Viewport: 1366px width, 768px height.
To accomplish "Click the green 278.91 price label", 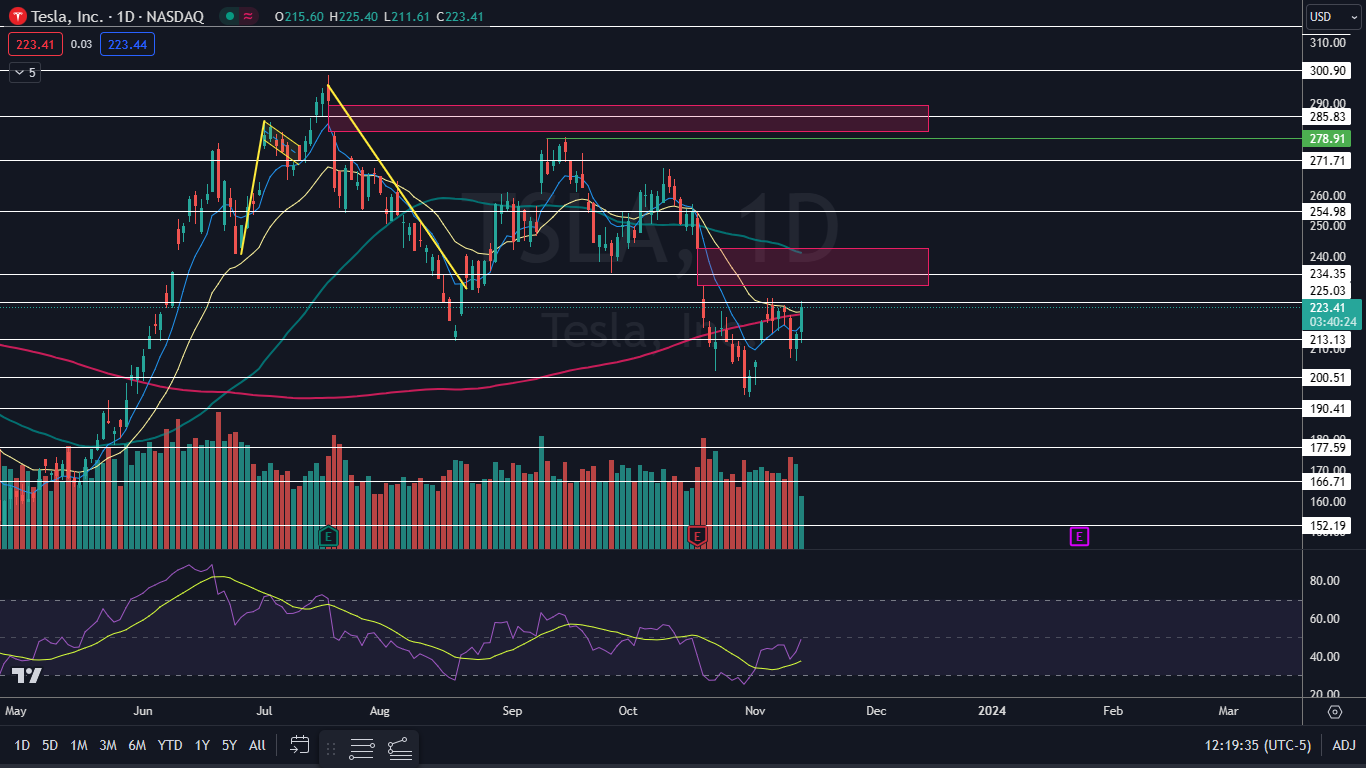I will 1328,139.
